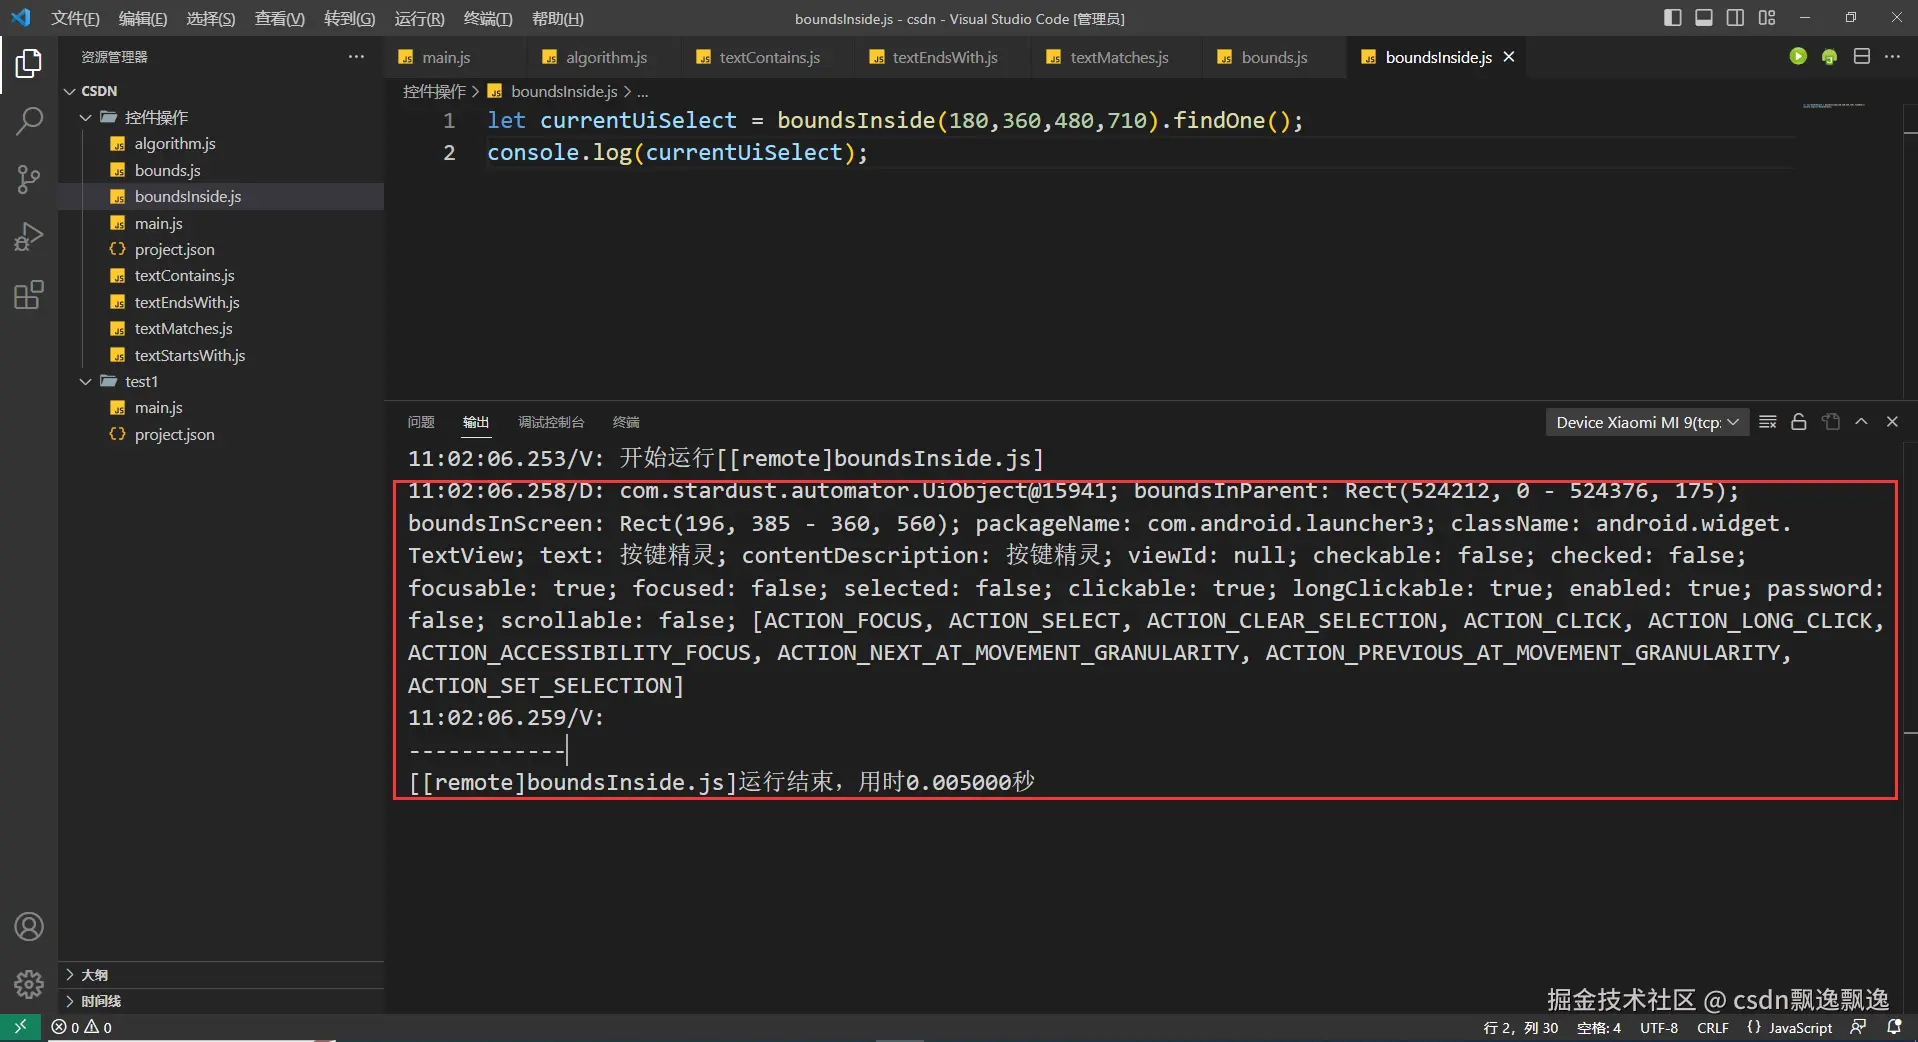Viewport: 1918px width, 1042px height.
Task: Clear the output panel with the list icon
Action: (1767, 422)
